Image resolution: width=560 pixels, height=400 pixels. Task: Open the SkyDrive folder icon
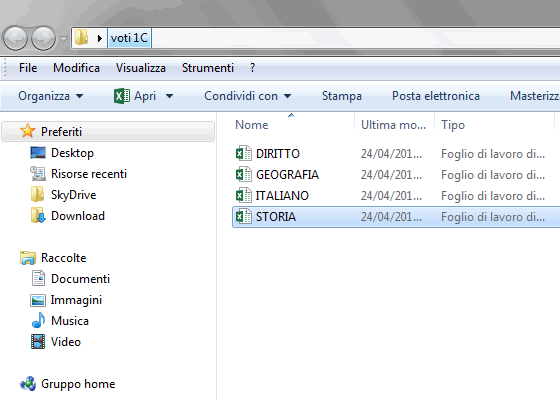(x=38, y=195)
